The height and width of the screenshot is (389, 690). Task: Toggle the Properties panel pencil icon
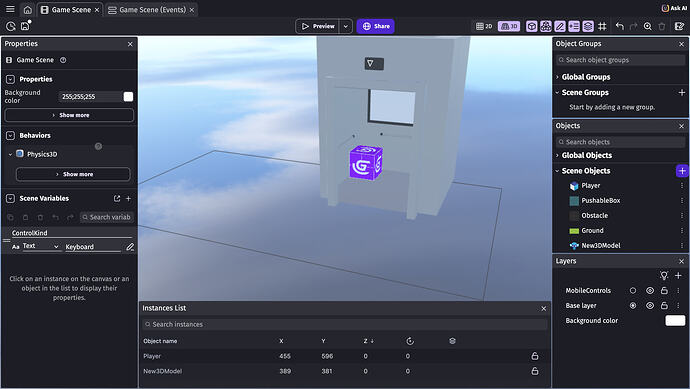tap(560, 26)
